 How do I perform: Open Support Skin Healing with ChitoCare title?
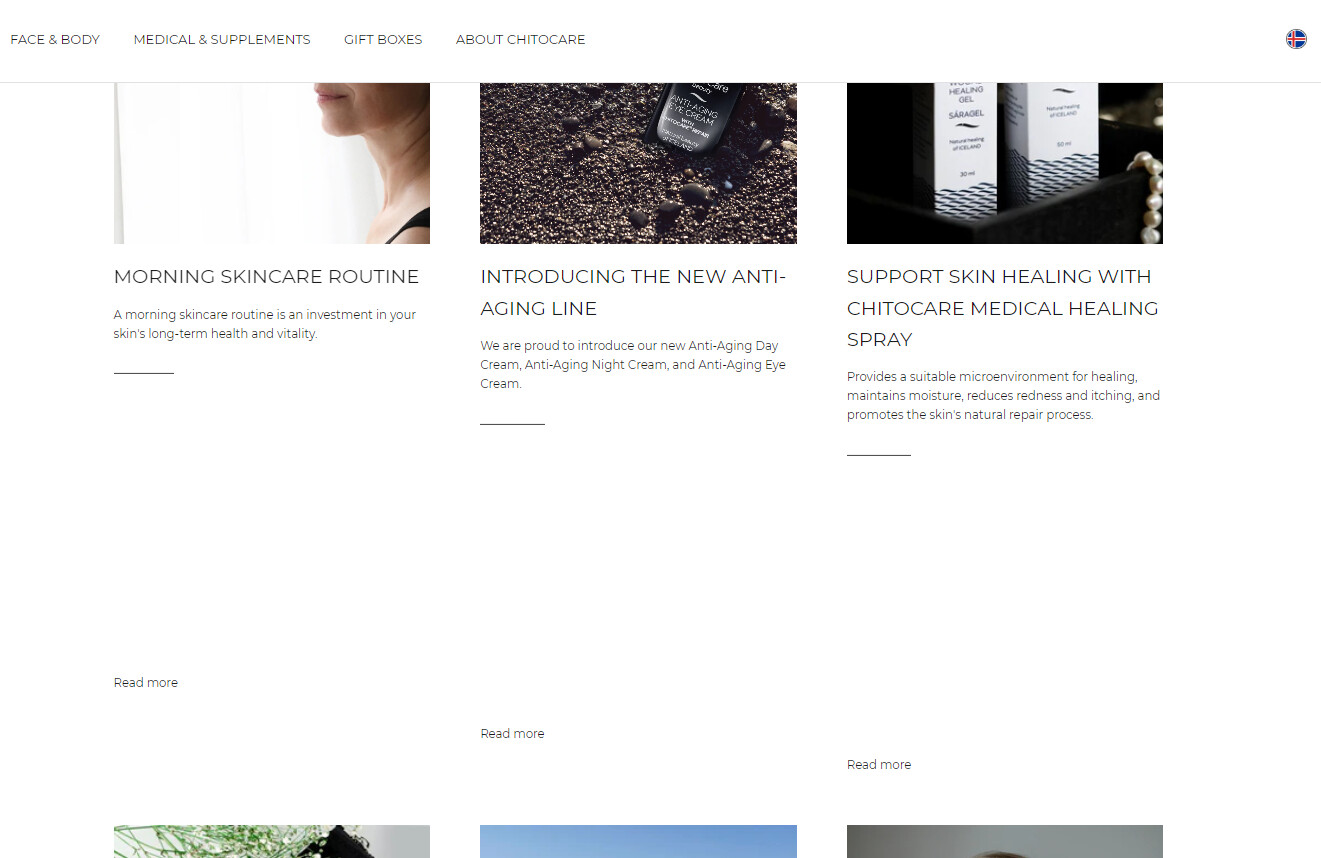point(1002,308)
